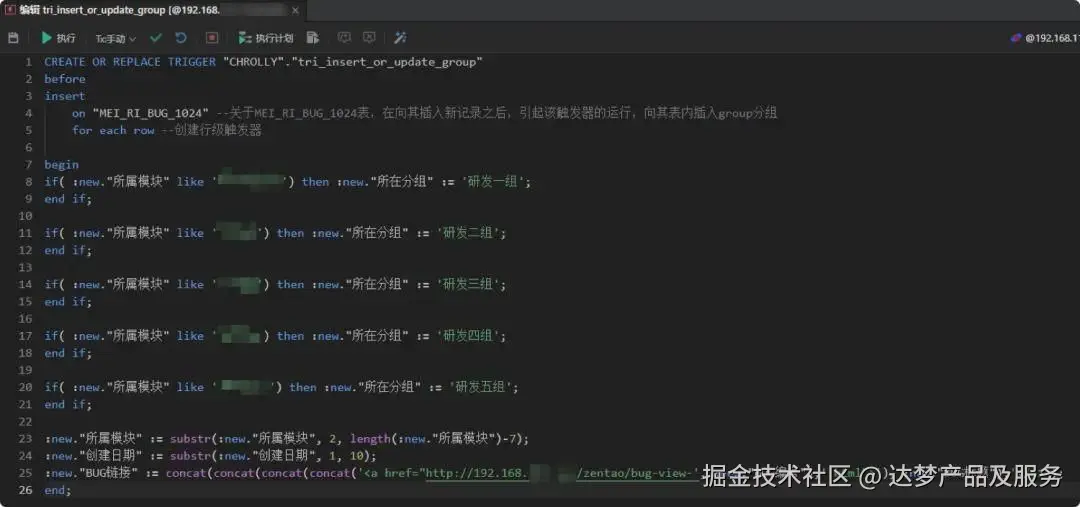Click the 'before' keyword on line 2
Image resolution: width=1080 pixels, height=507 pixels.
click(x=65, y=79)
